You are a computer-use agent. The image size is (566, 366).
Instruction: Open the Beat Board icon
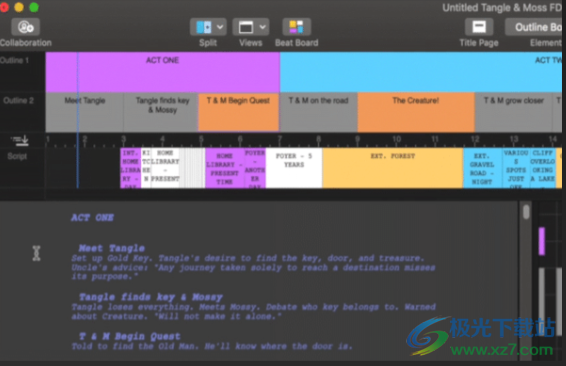pyautogui.click(x=296, y=27)
